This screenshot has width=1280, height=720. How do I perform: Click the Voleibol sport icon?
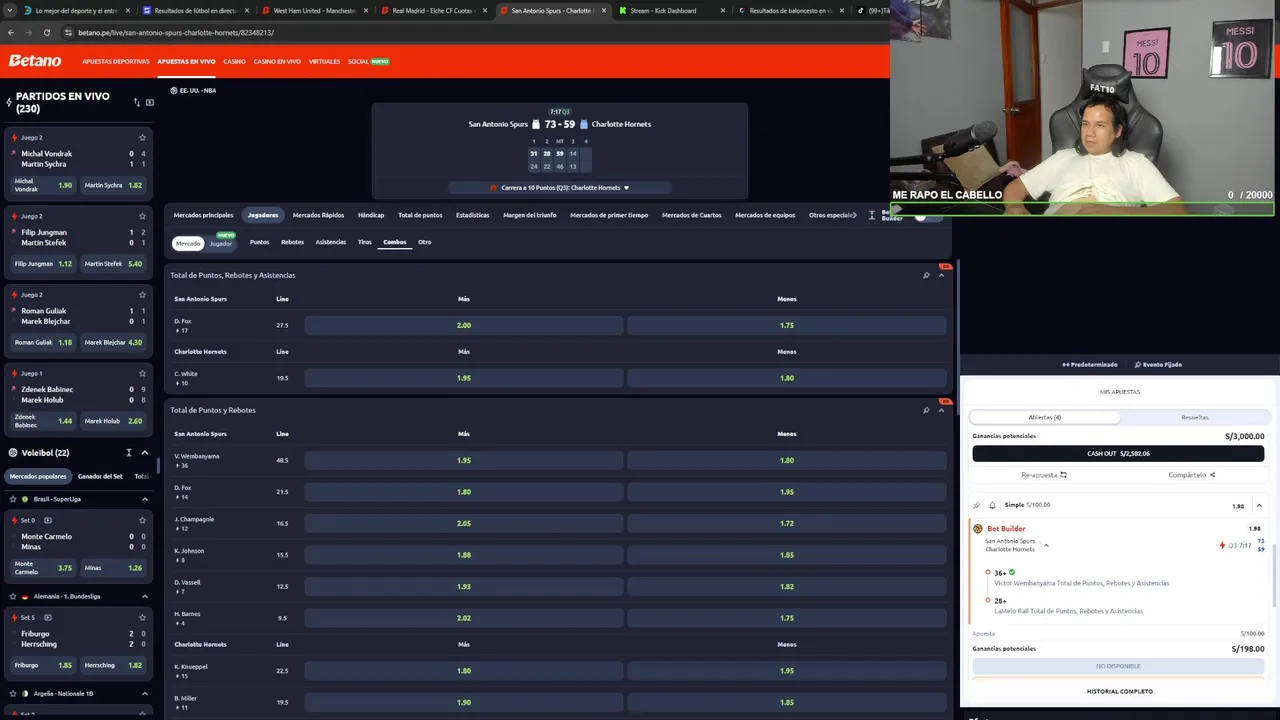click(13, 453)
